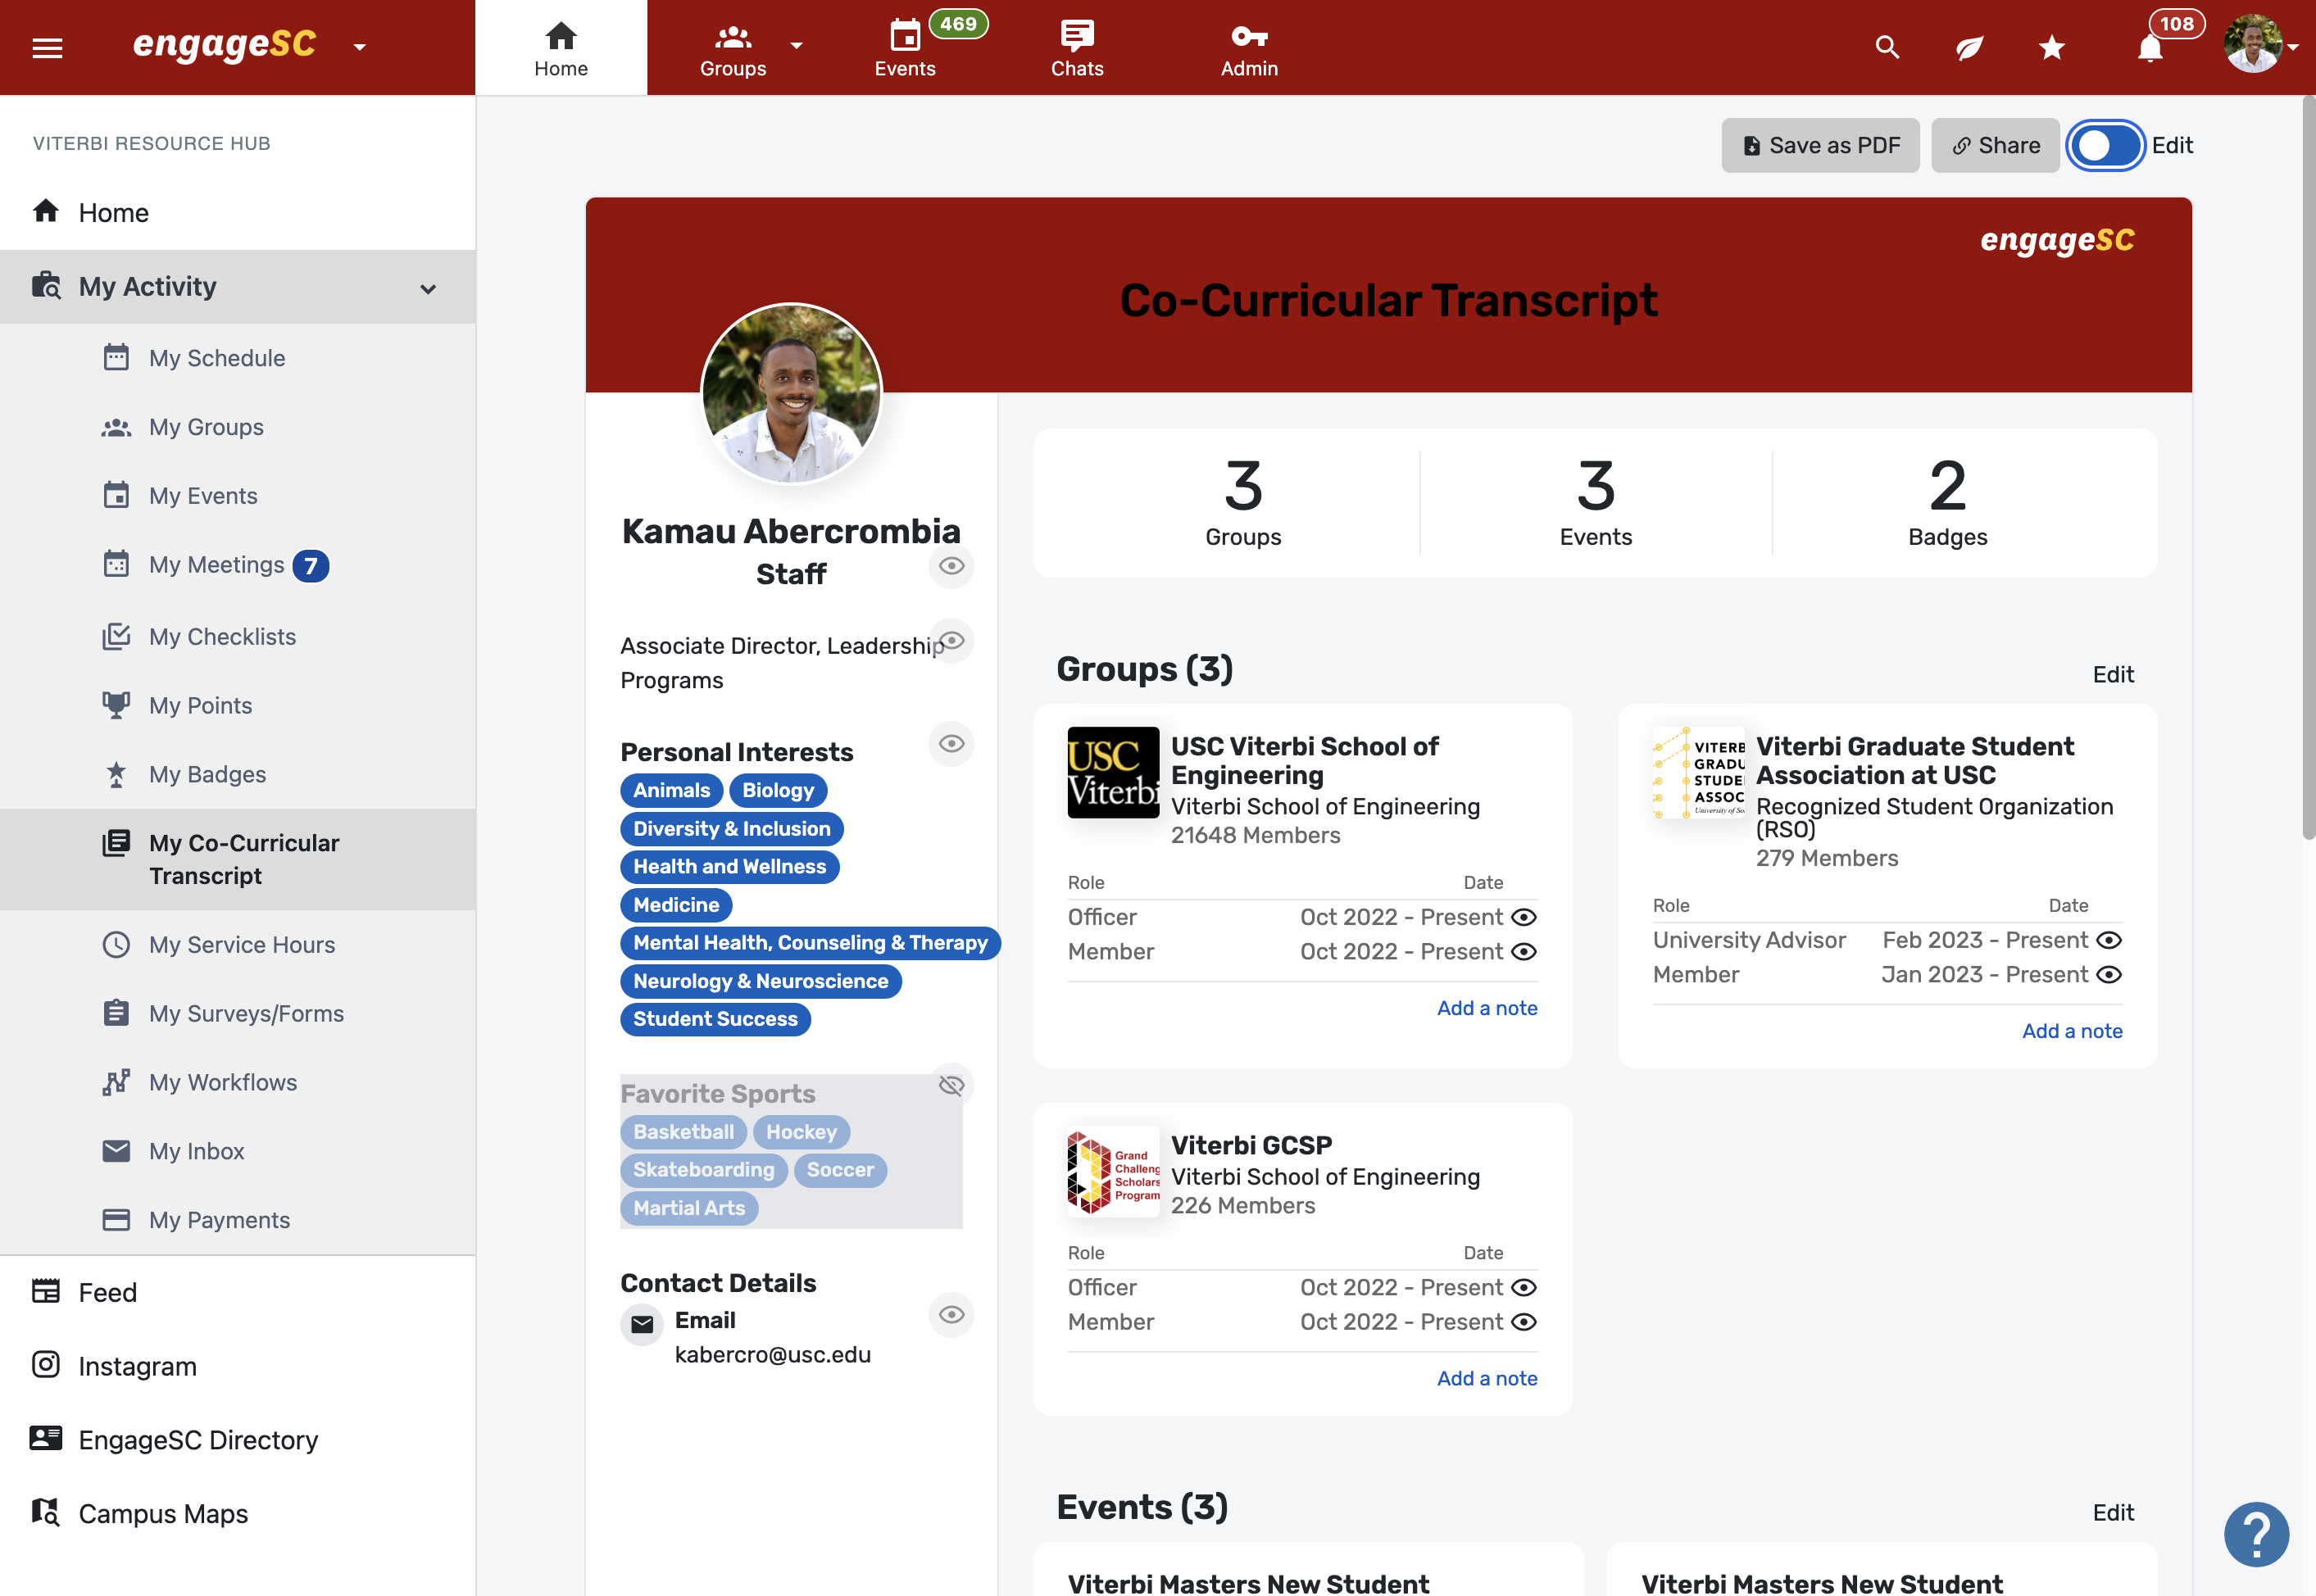Open the Chats tab
This screenshot has width=2316, height=1596.
point(1077,48)
